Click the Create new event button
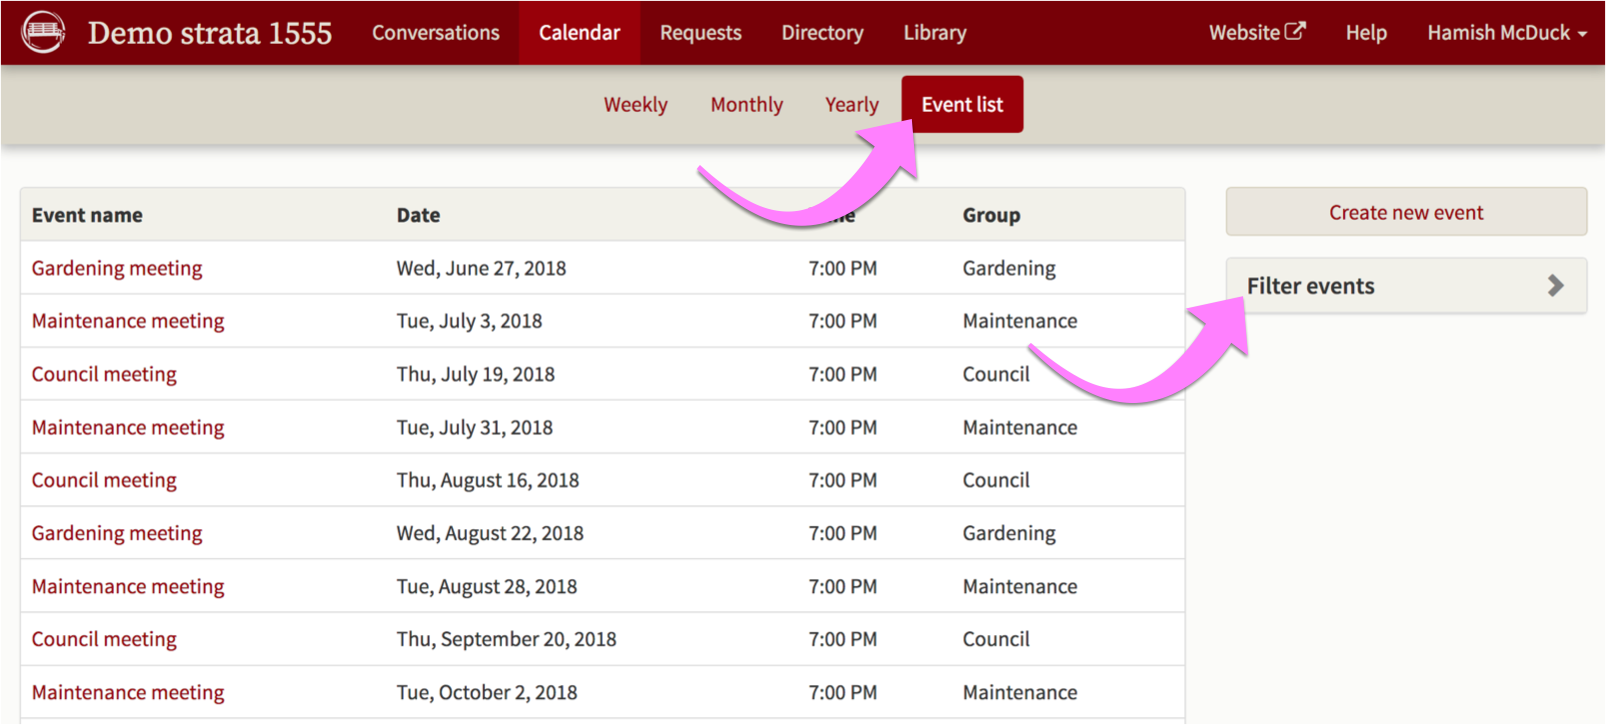The width and height of the screenshot is (1606, 725). click(1405, 212)
